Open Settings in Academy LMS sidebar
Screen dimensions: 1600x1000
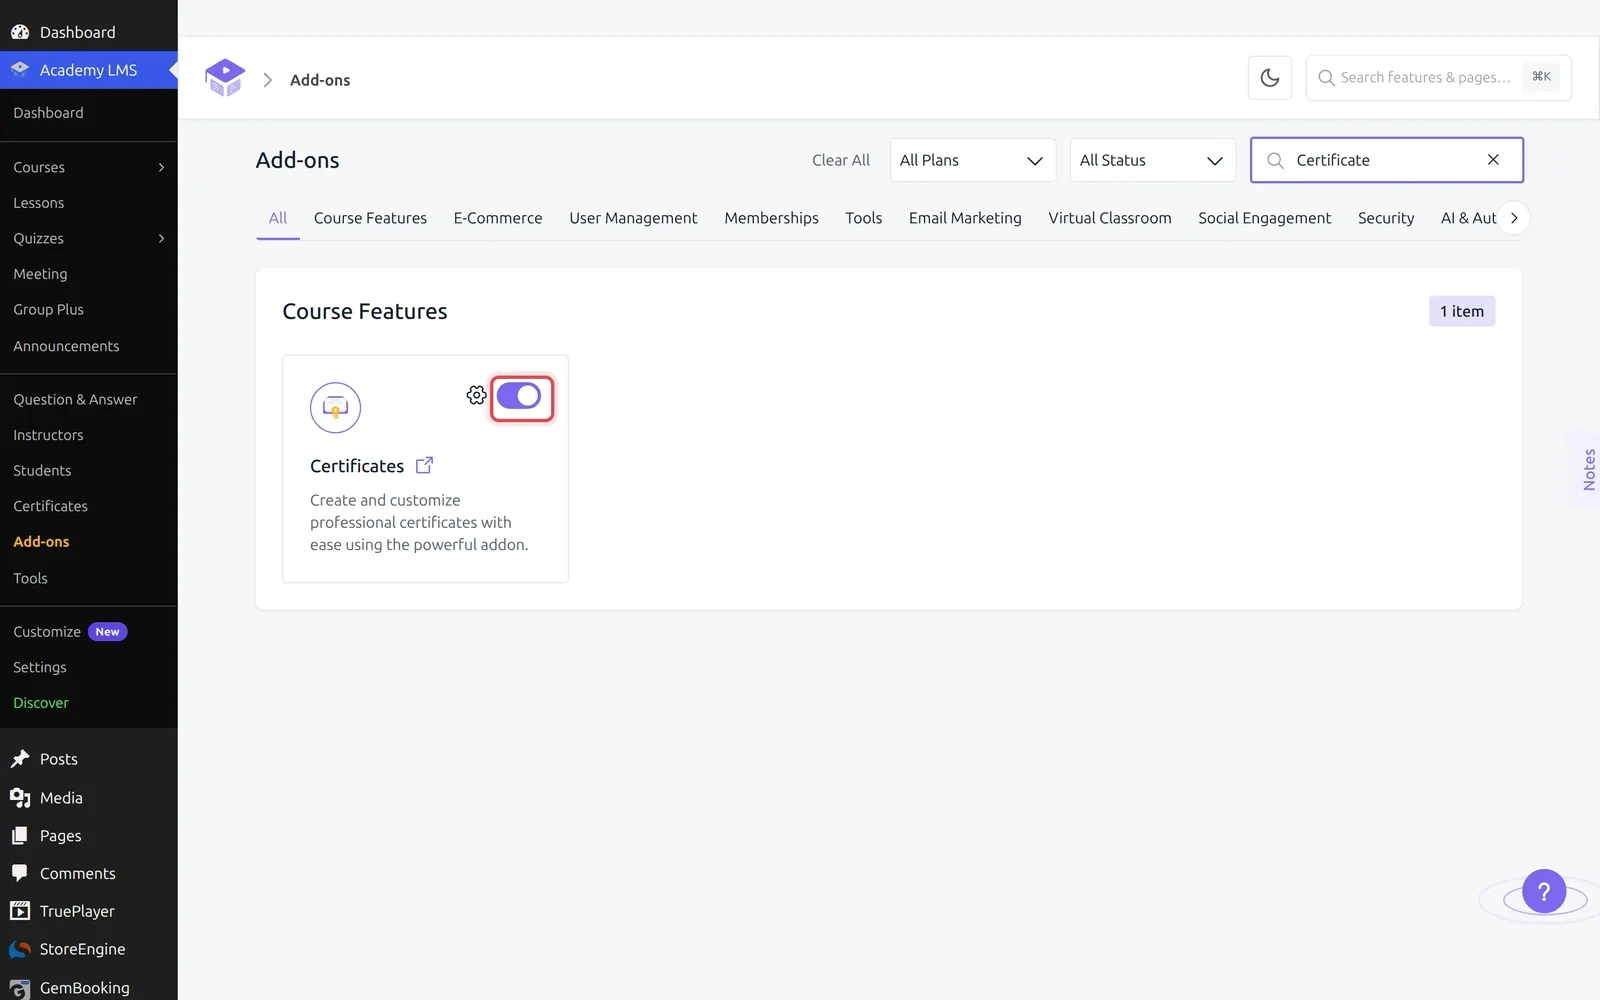[x=40, y=667]
